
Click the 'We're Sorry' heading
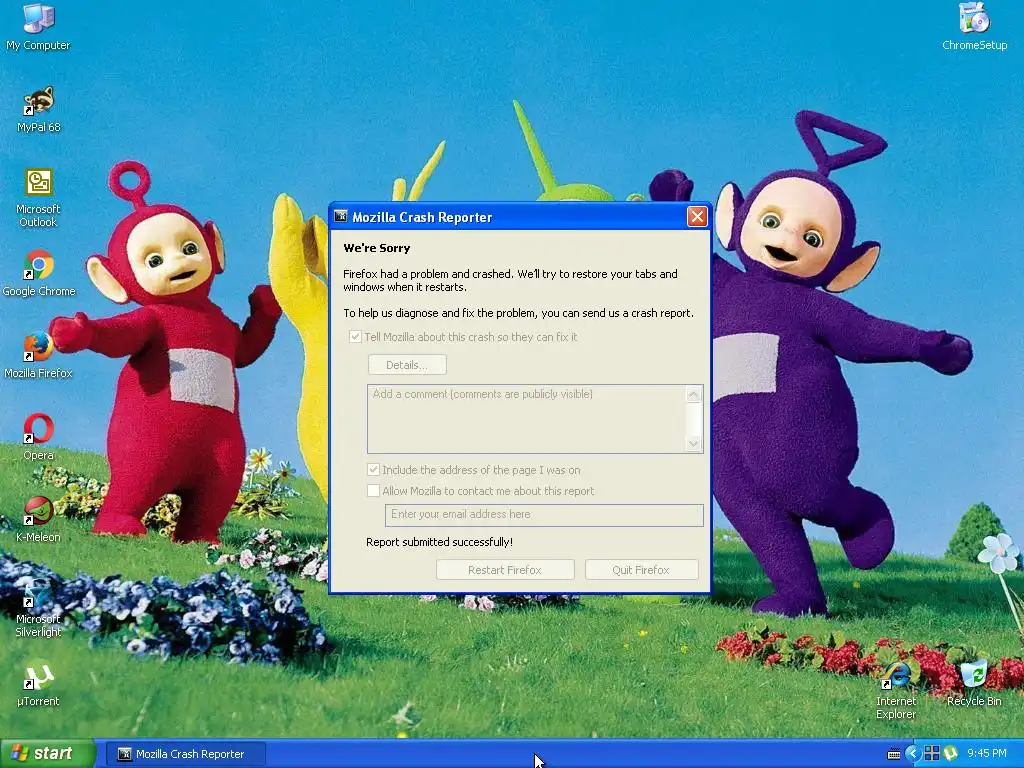tap(377, 248)
